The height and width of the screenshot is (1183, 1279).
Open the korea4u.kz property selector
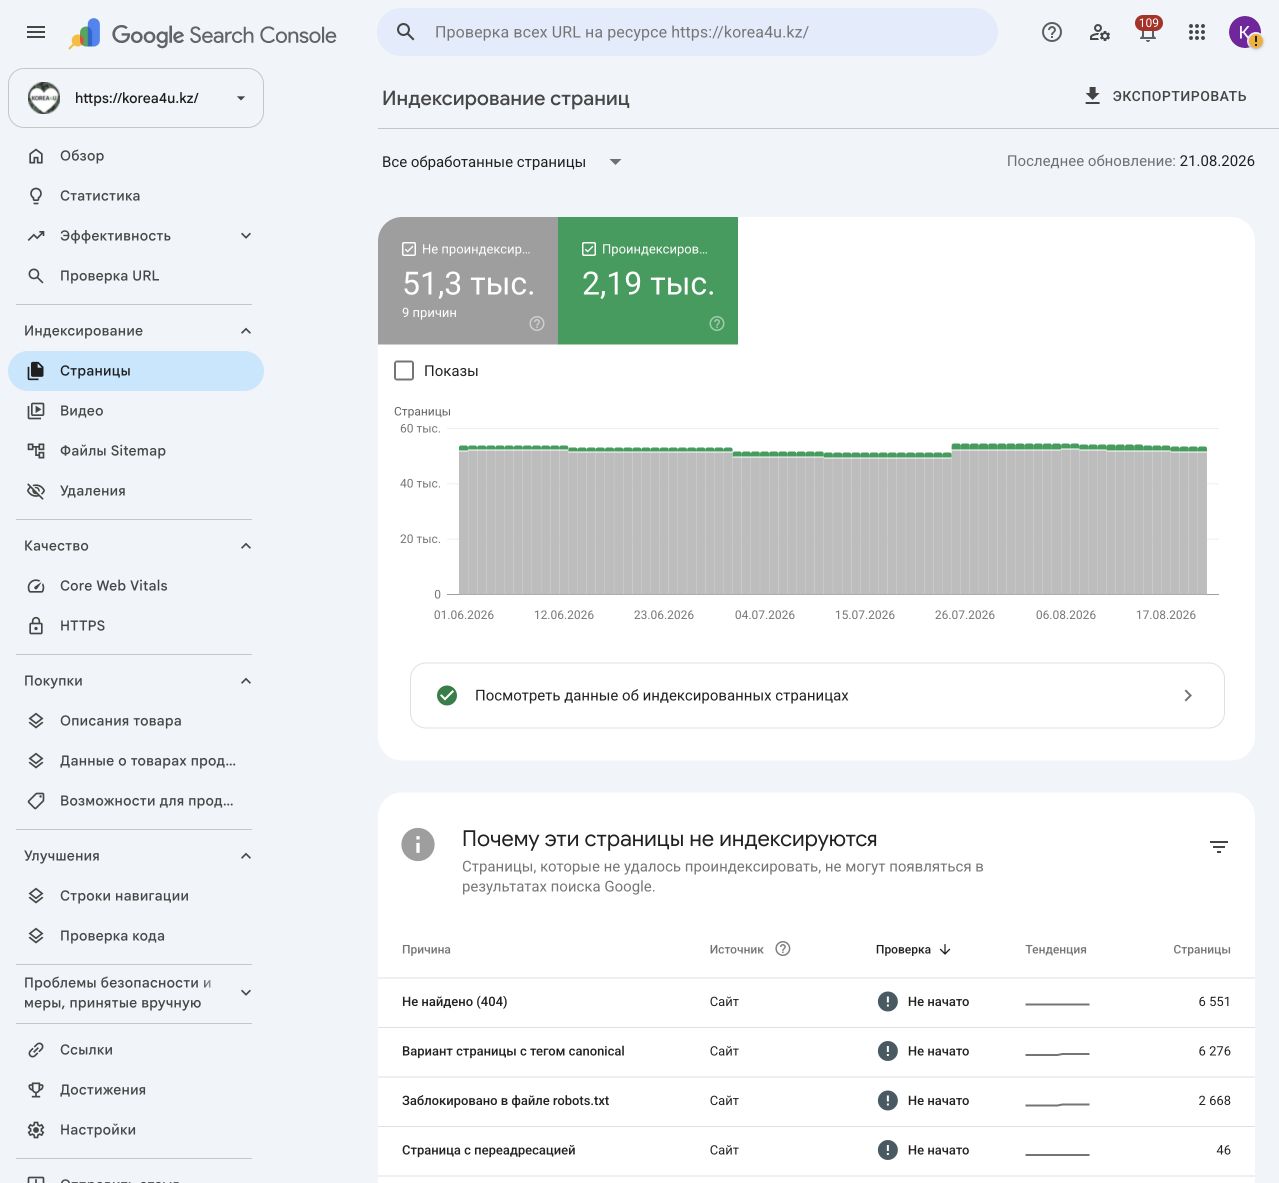coord(136,98)
